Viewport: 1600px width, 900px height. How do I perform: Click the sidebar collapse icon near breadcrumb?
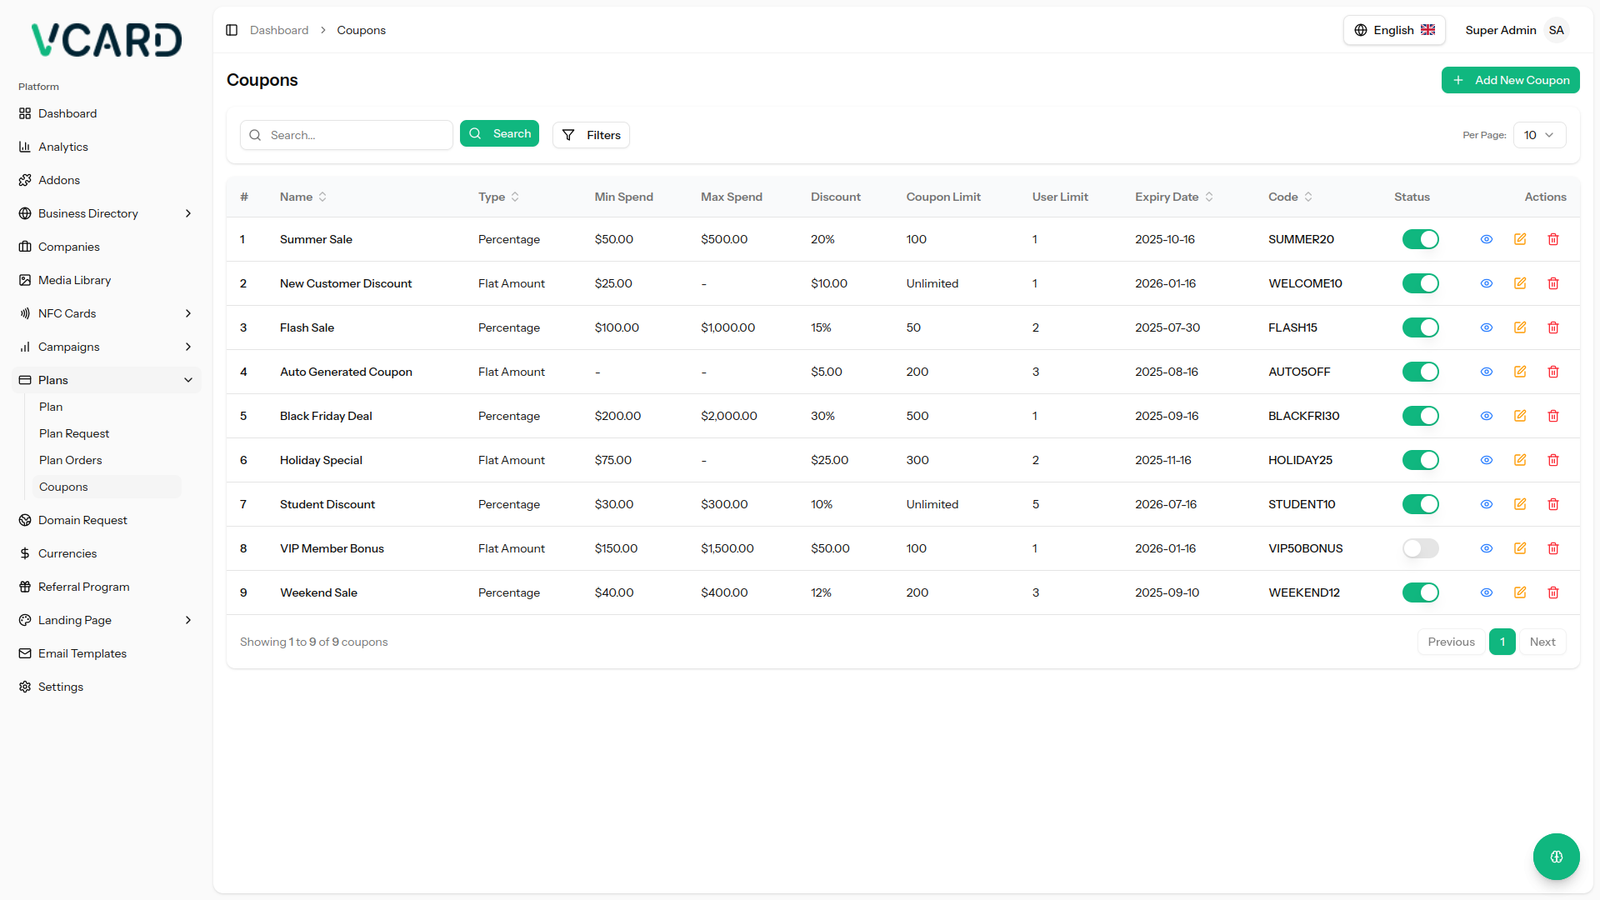pyautogui.click(x=231, y=30)
